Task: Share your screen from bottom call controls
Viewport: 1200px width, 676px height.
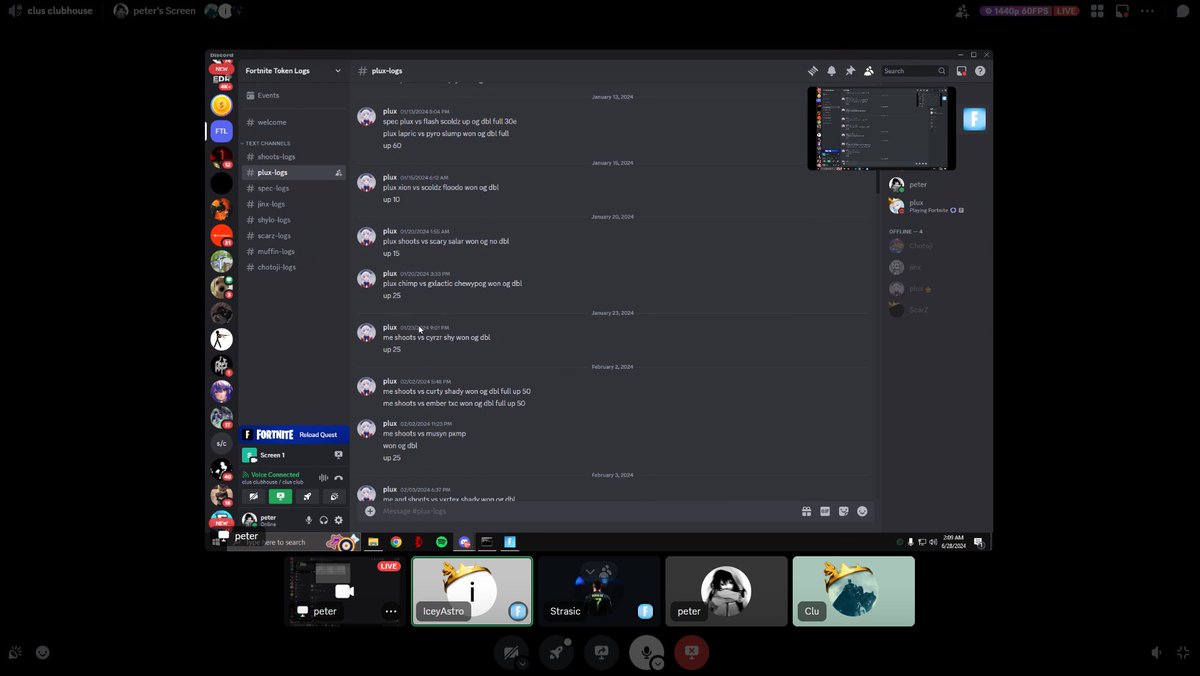Action: click(x=601, y=652)
